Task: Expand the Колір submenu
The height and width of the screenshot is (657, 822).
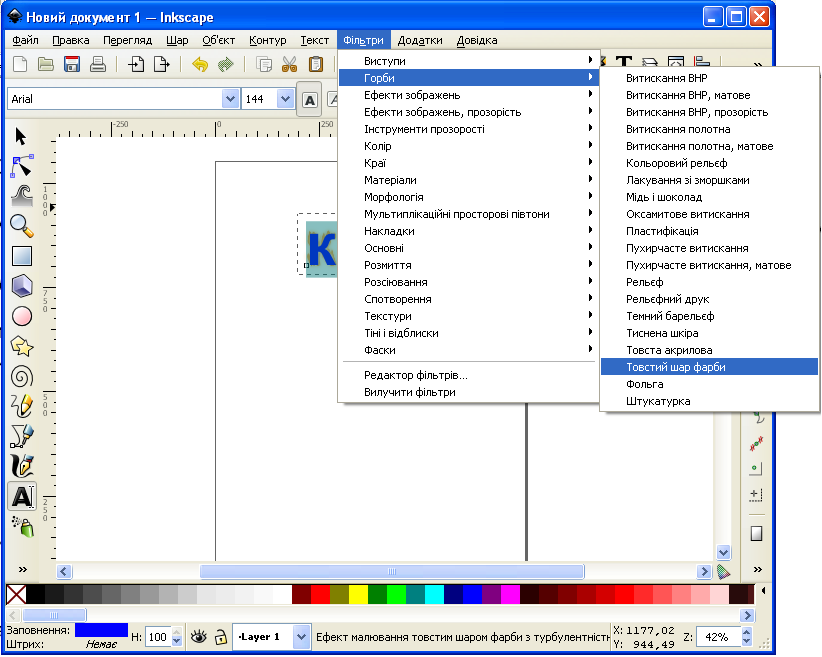Action: point(469,146)
